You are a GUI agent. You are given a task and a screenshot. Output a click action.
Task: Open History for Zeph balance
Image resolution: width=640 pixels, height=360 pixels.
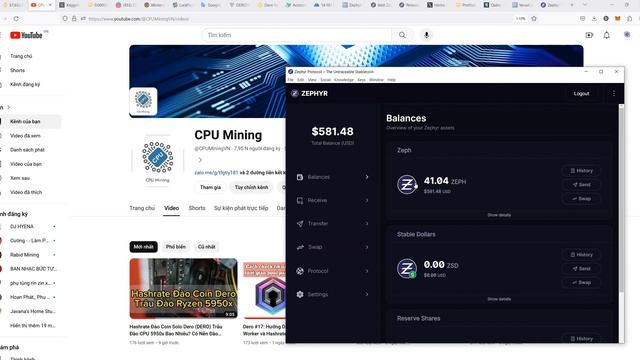581,171
